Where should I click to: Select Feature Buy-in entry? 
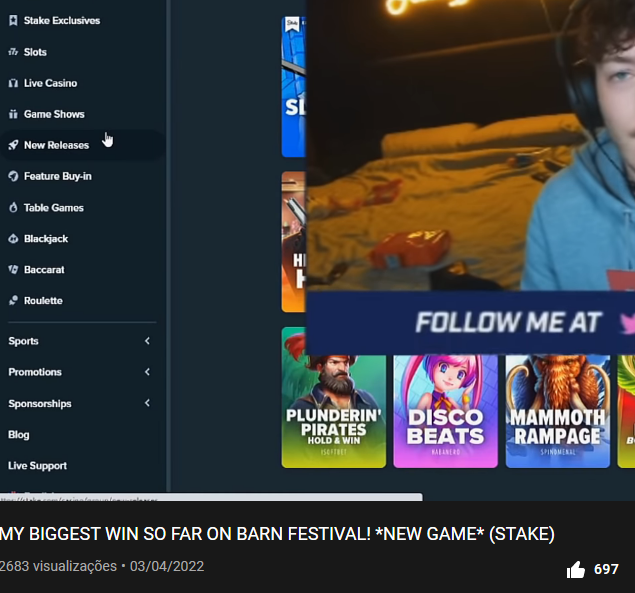(x=58, y=176)
